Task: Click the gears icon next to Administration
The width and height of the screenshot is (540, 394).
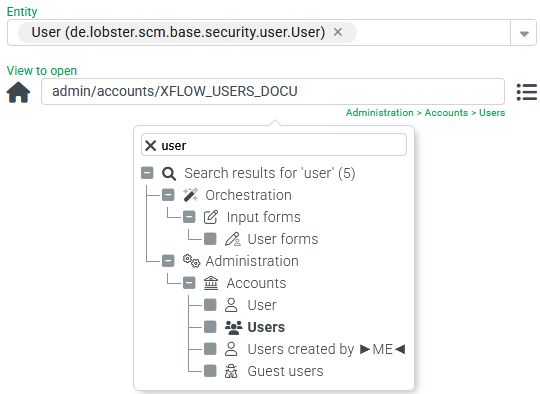Action: click(191, 261)
